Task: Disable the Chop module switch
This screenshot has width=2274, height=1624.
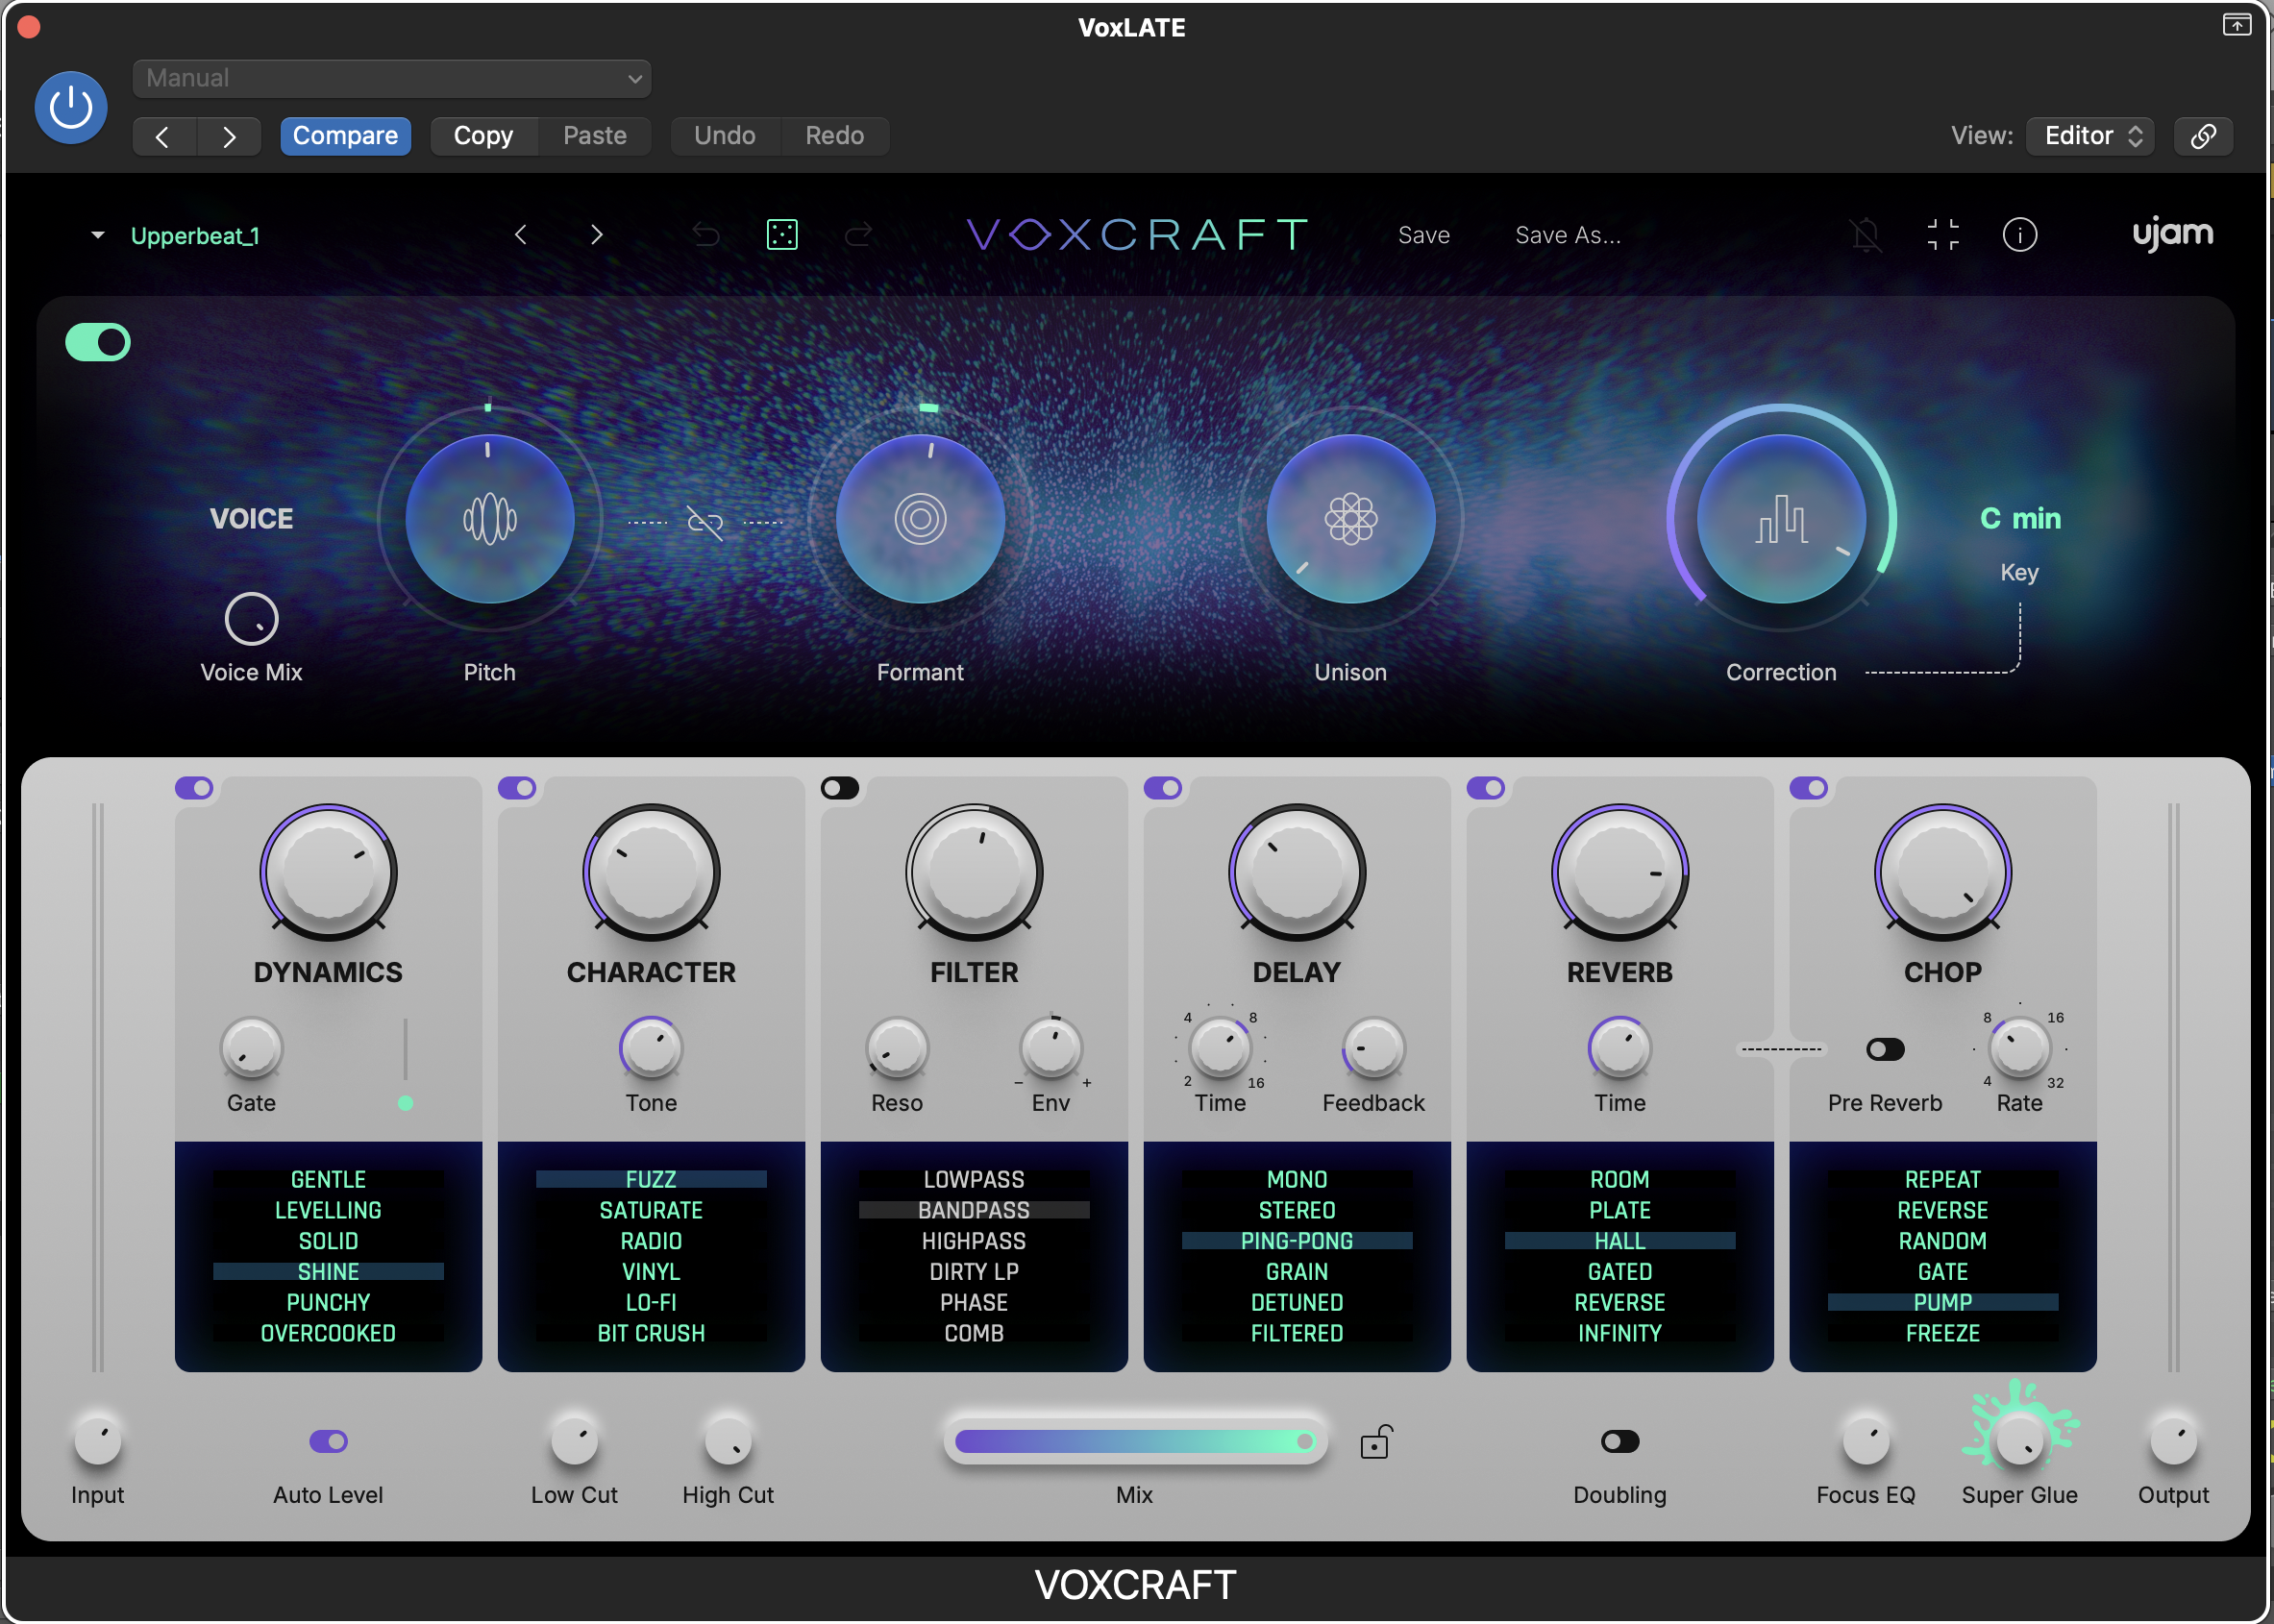Action: coord(1809,788)
